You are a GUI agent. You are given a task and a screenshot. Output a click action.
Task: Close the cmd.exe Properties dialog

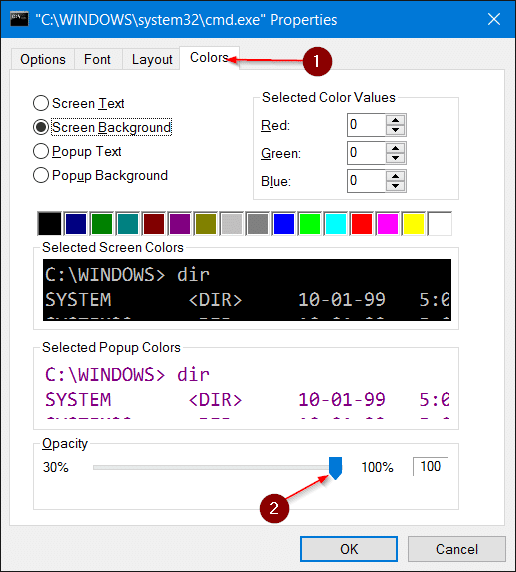pos(494,19)
